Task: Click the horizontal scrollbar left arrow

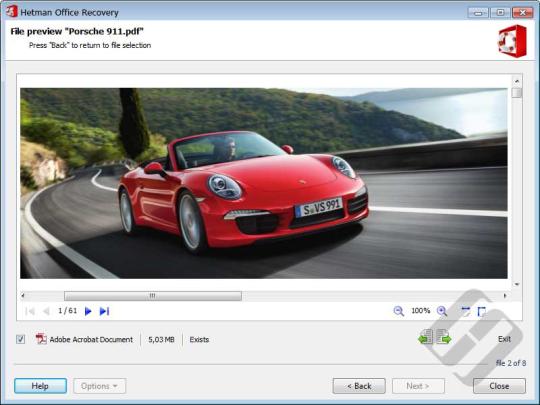Action: (23, 295)
